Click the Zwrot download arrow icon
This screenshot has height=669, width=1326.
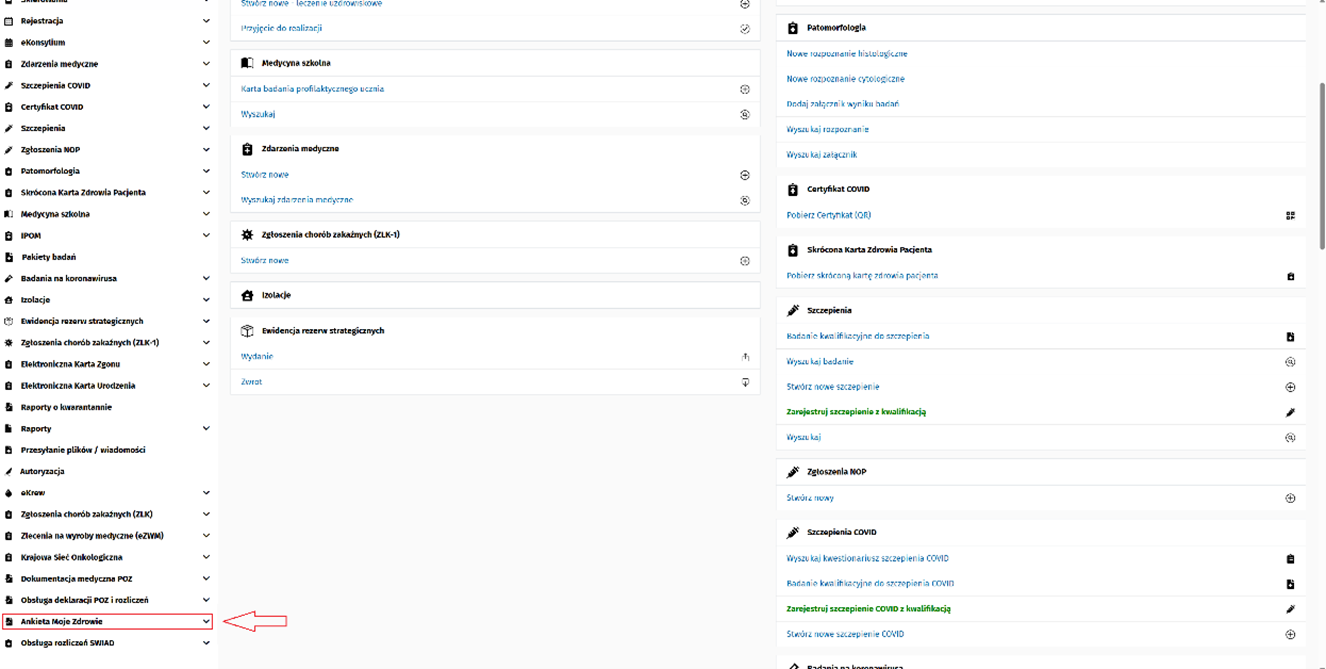click(x=745, y=382)
